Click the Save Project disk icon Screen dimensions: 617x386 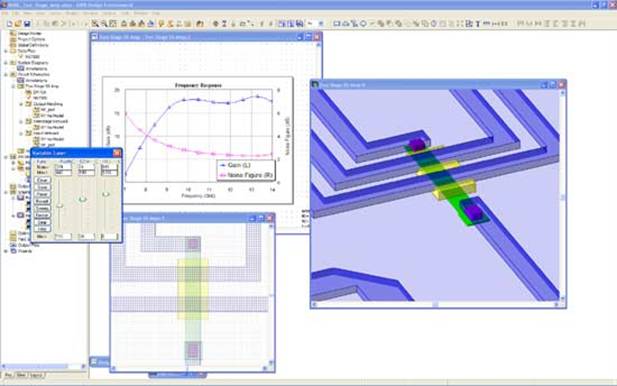[27, 24]
